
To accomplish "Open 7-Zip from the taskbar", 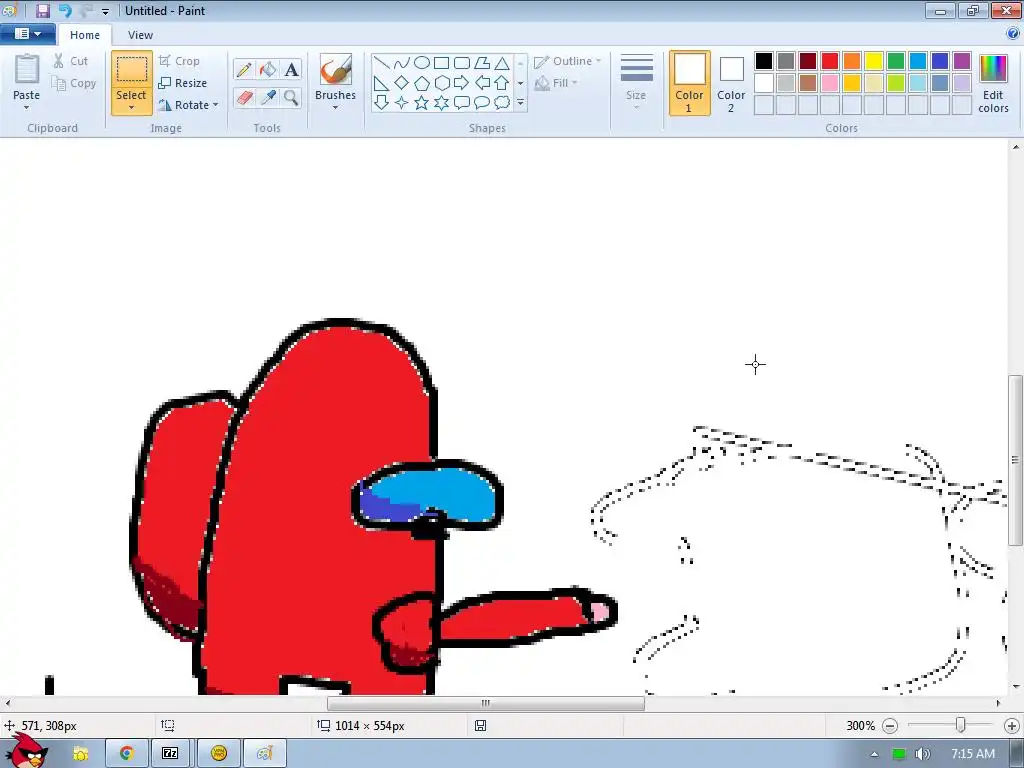I will click(x=170, y=753).
